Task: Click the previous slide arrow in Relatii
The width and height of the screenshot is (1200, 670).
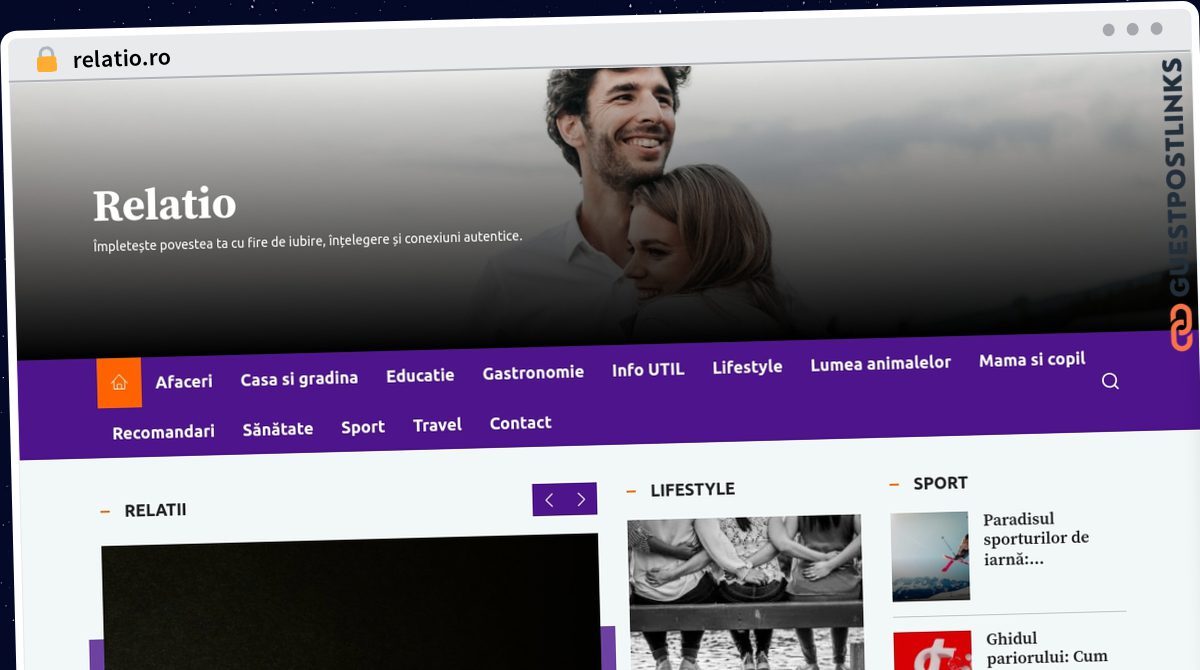Action: [x=549, y=500]
